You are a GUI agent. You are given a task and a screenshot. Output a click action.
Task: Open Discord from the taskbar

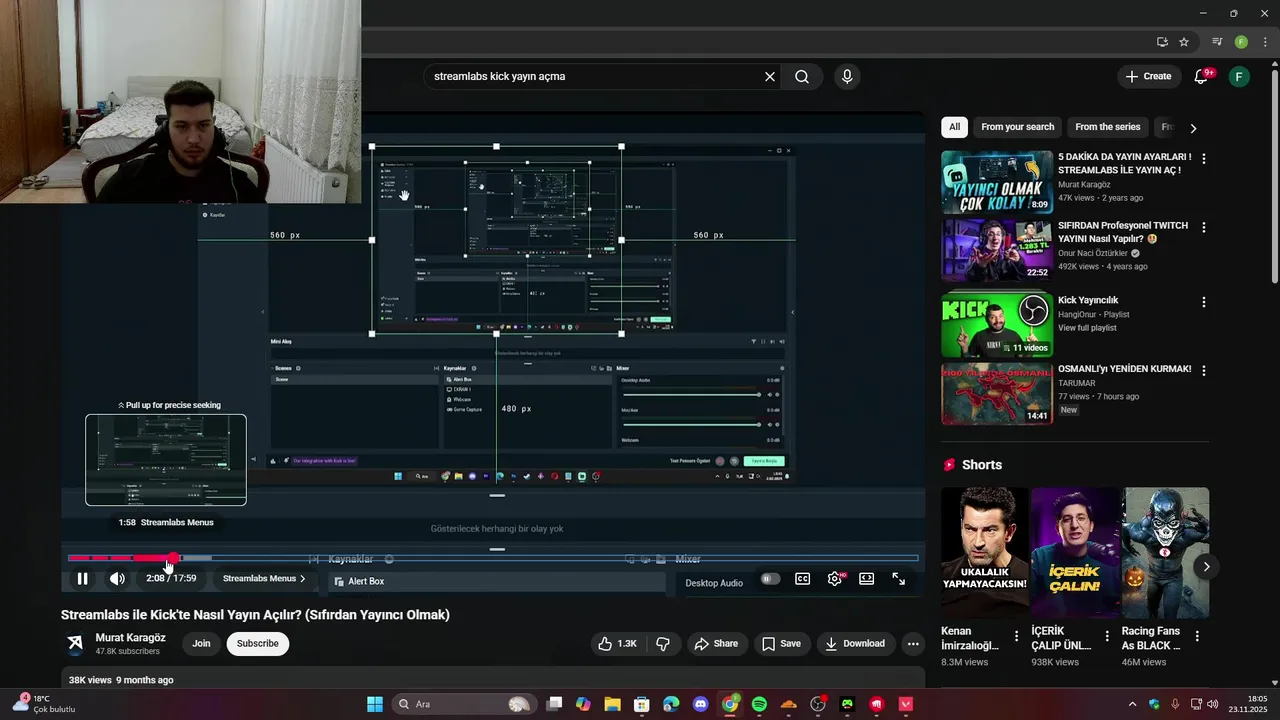700,704
